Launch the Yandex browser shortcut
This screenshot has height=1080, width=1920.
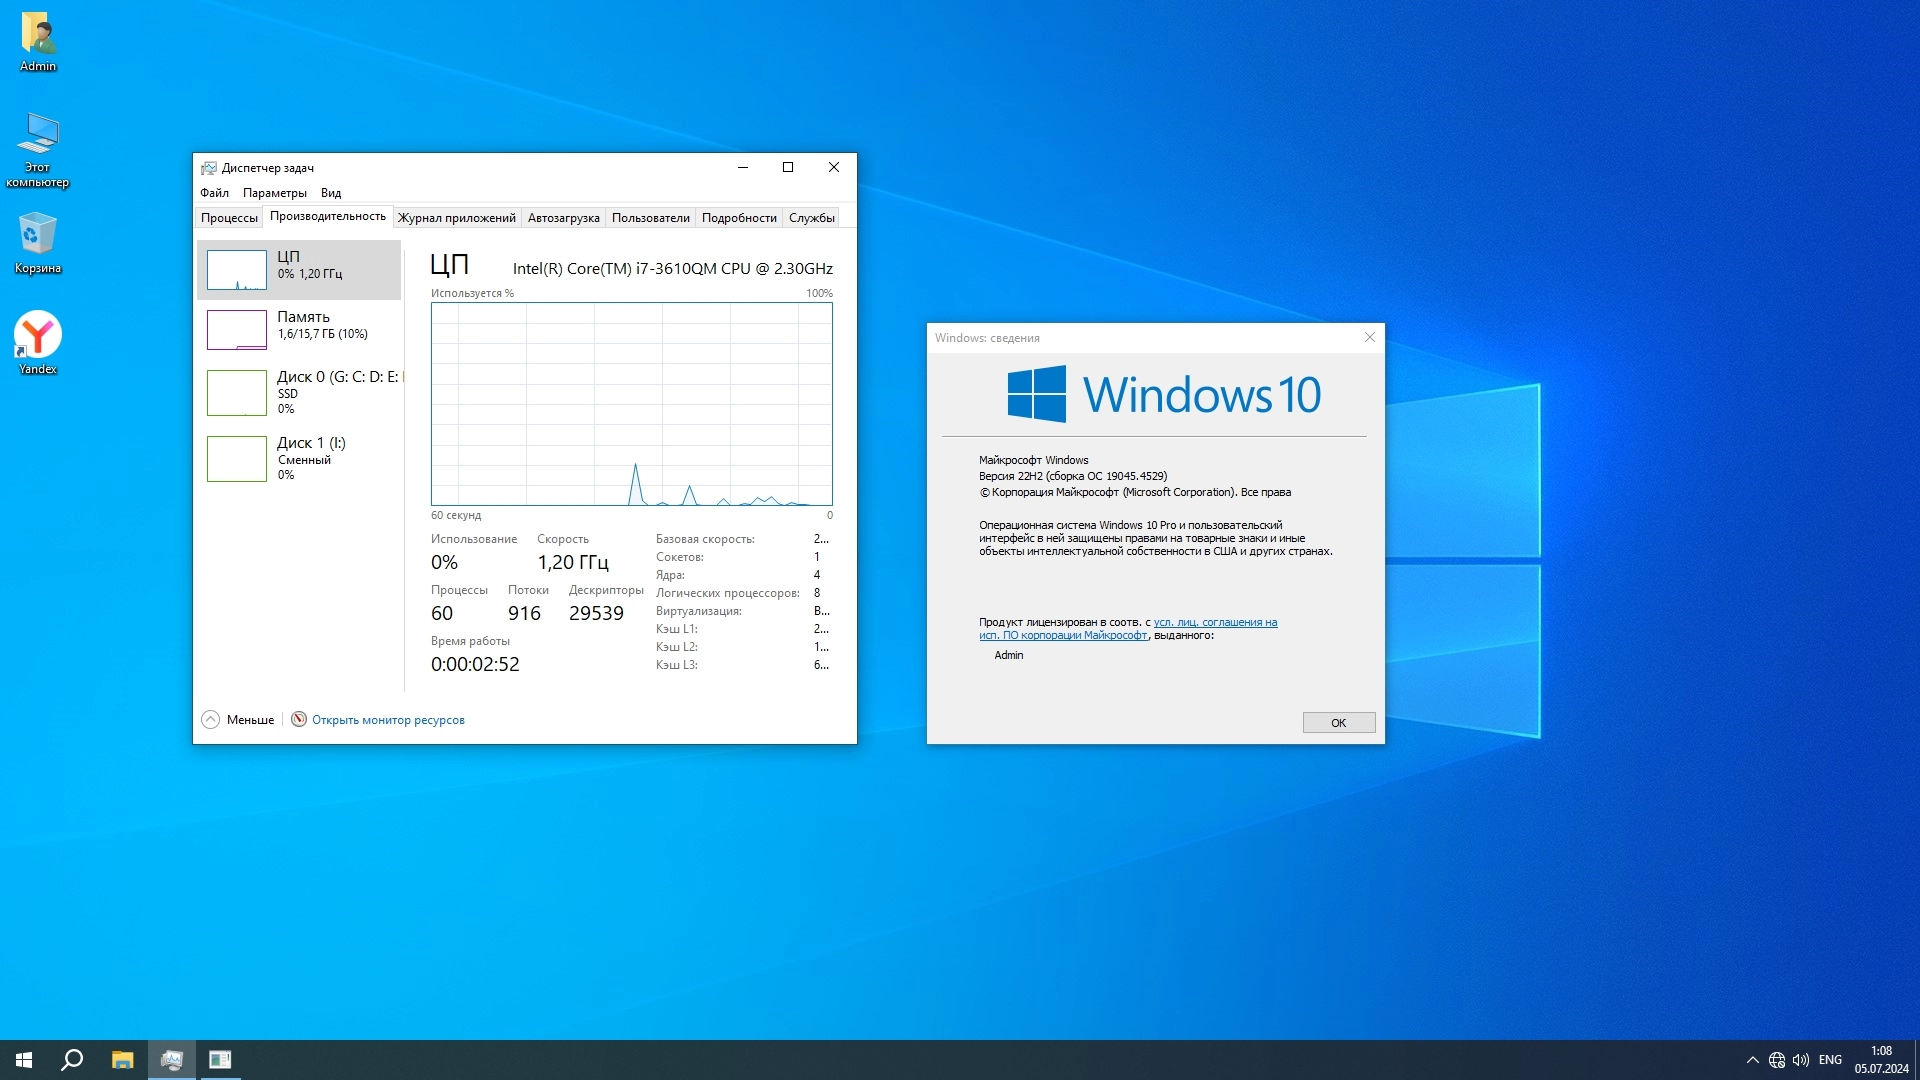pos(38,336)
